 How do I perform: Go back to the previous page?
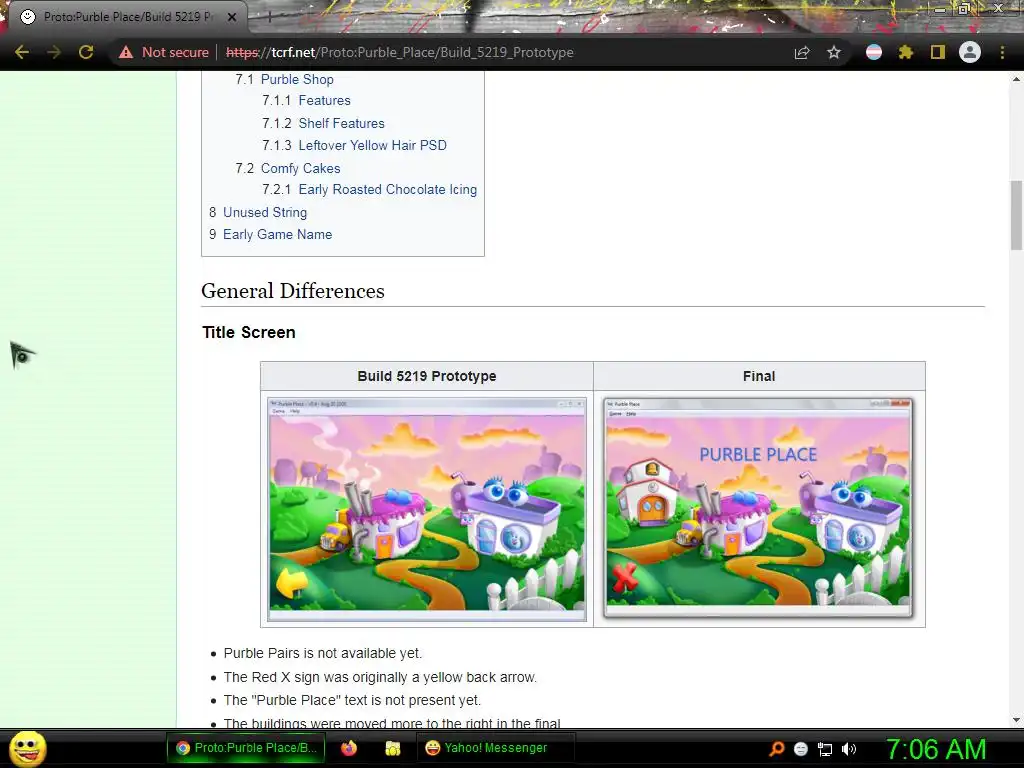tap(22, 52)
